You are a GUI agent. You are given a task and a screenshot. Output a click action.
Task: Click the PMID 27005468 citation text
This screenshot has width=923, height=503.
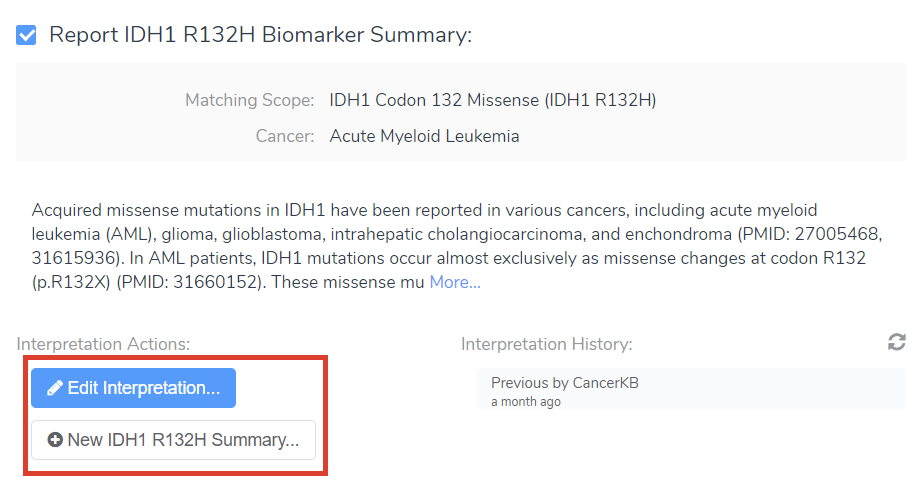click(810, 234)
